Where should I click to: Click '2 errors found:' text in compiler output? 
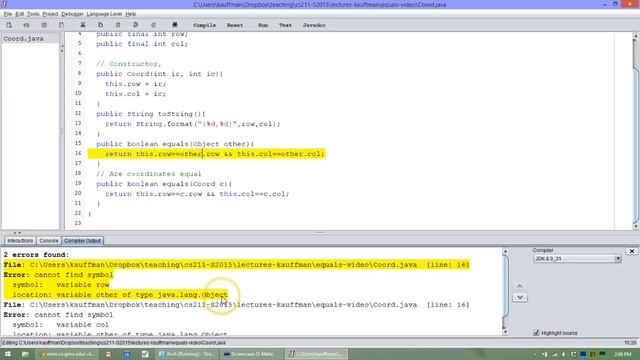click(x=36, y=255)
